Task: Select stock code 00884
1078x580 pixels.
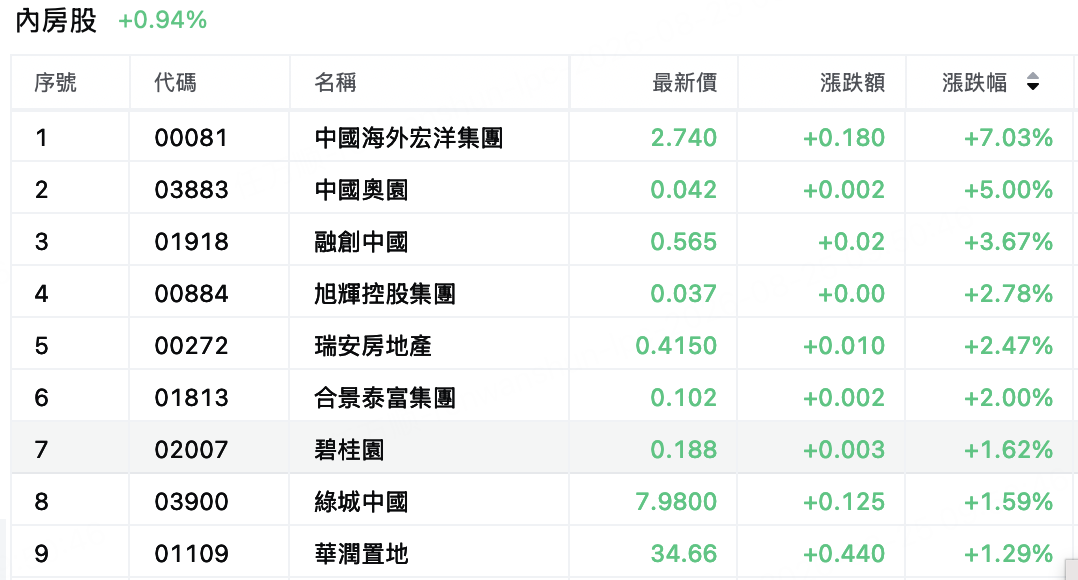Action: point(191,294)
